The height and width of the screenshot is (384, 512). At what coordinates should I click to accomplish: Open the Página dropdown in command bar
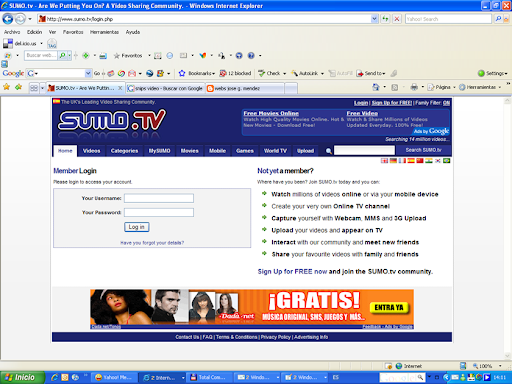coord(441,87)
